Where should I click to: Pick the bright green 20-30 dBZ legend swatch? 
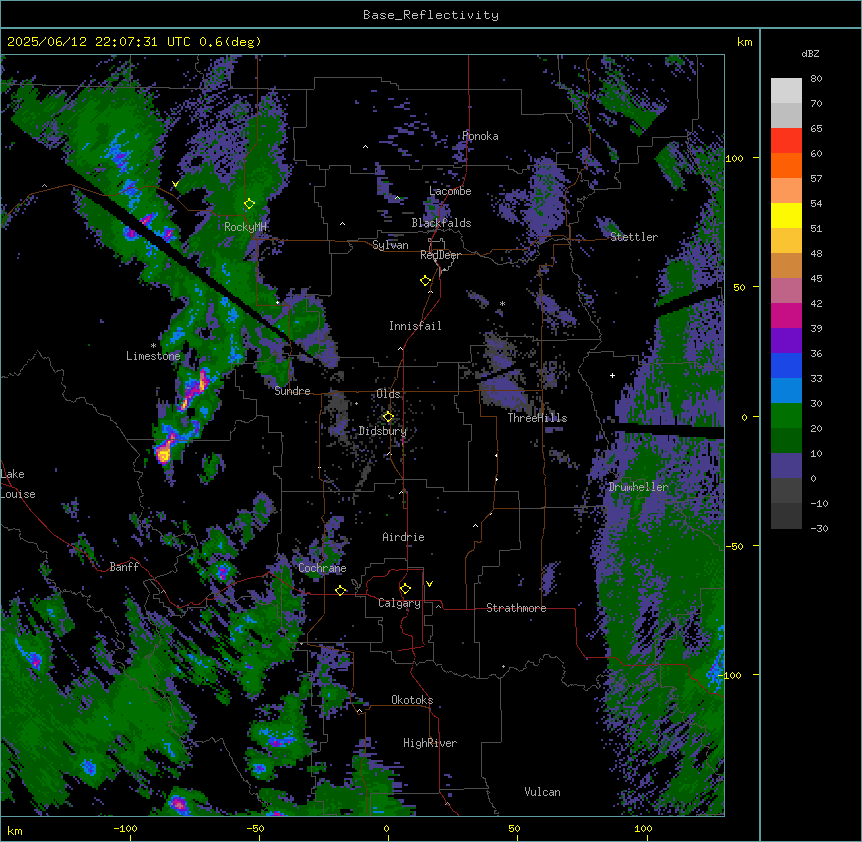(x=786, y=416)
